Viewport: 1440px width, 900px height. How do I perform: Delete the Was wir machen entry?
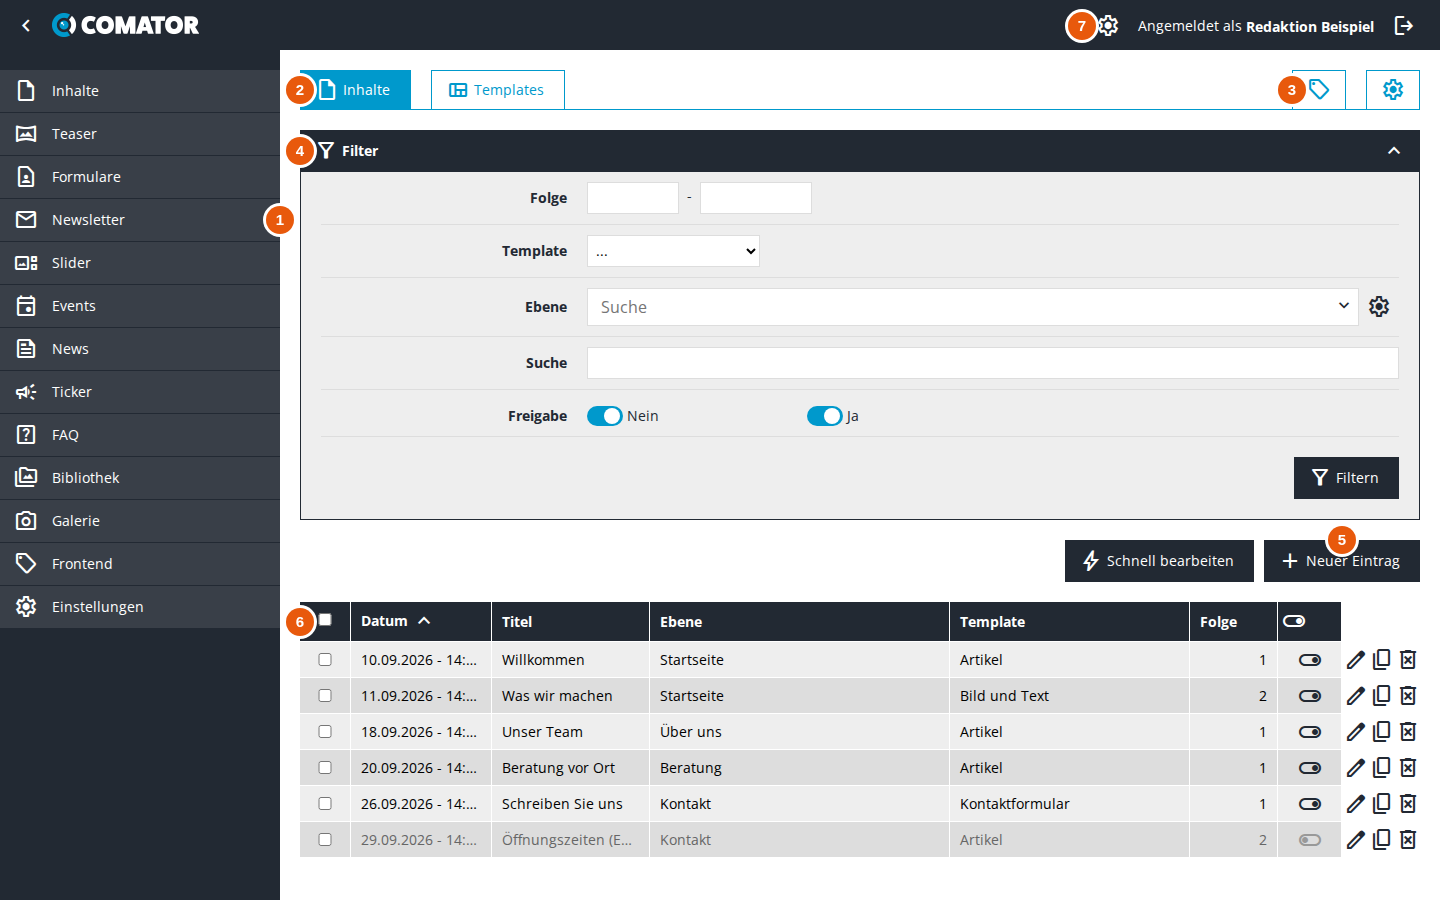pyautogui.click(x=1408, y=695)
